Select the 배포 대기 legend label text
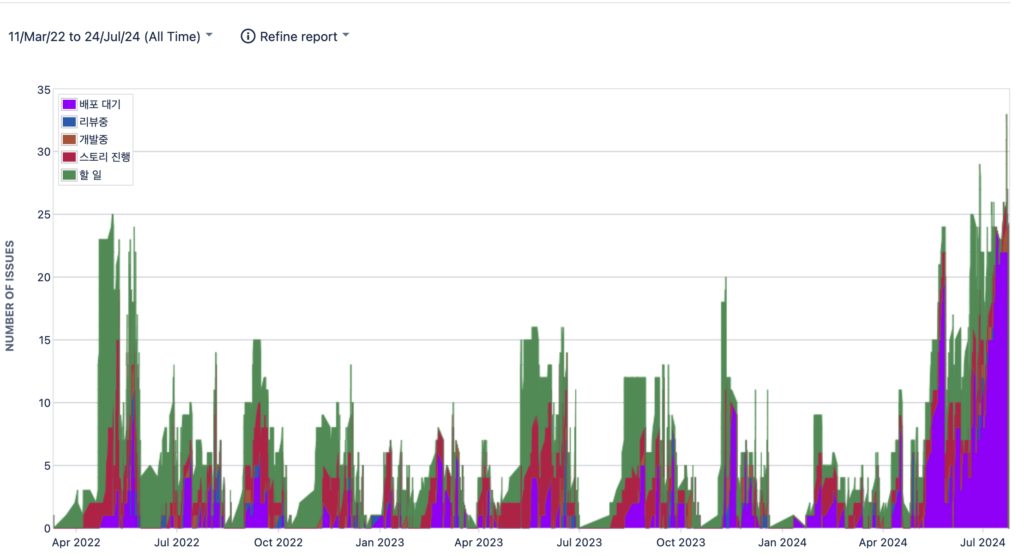The image size is (1024, 556). (x=100, y=104)
